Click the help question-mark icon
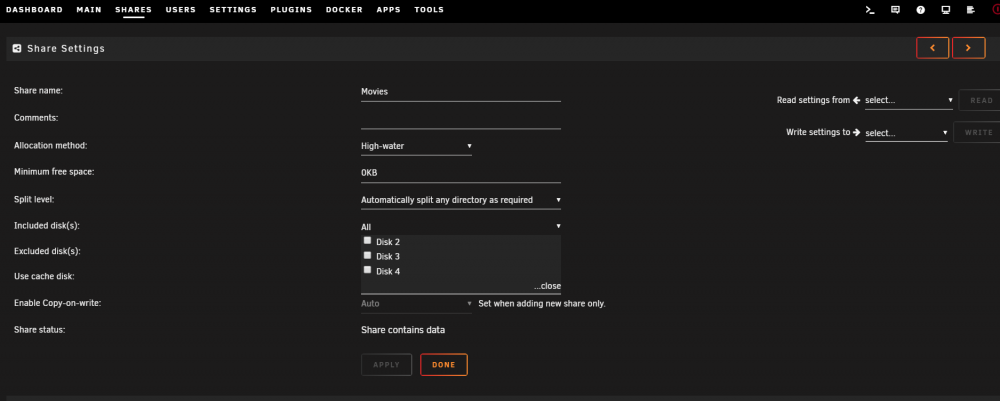Viewport: 1000px width, 401px height. coord(920,10)
